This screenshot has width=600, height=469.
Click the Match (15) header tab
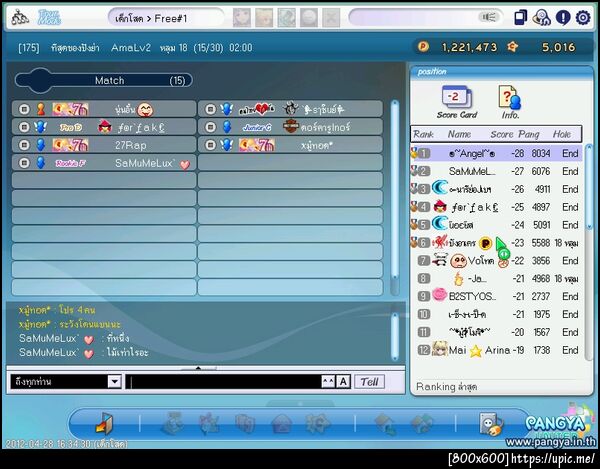tap(104, 80)
